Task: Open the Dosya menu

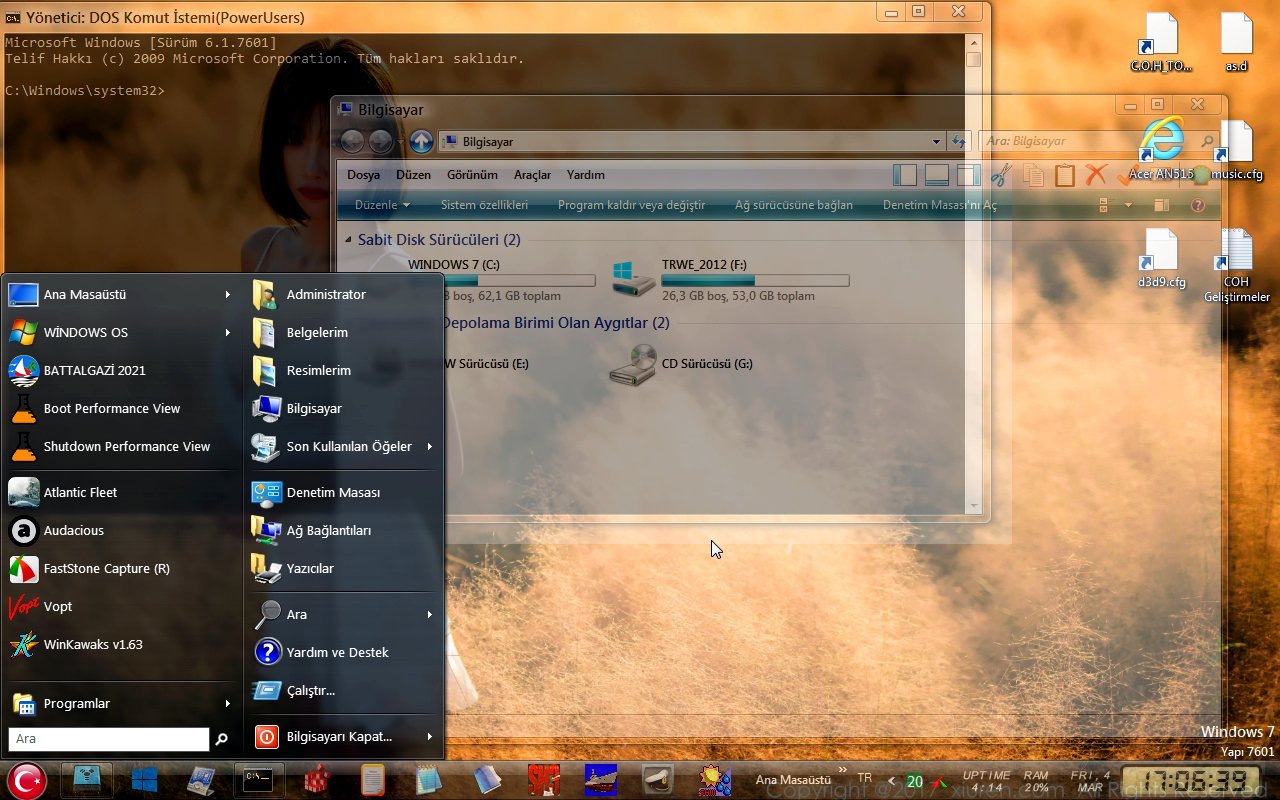Action: pyautogui.click(x=363, y=175)
